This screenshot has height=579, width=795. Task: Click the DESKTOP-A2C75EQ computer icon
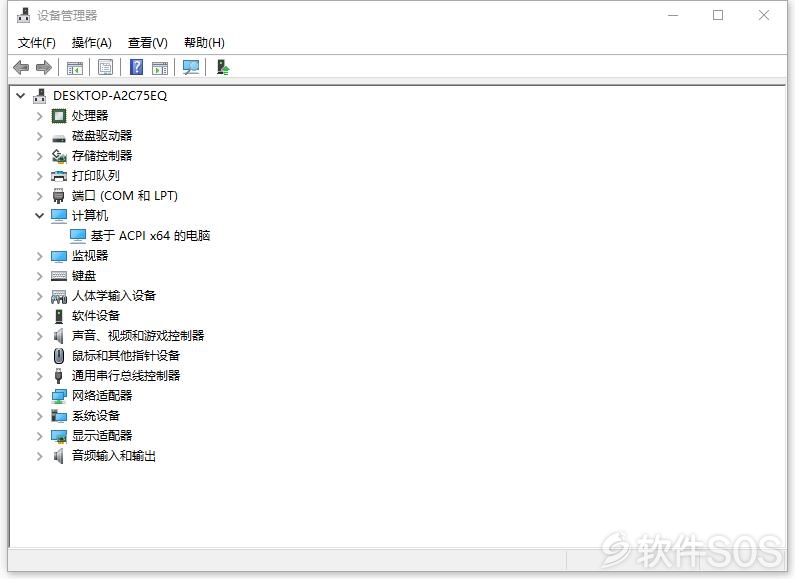click(39, 96)
